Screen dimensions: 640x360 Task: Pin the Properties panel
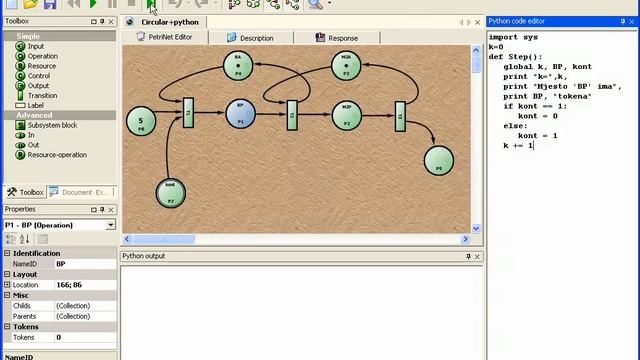click(x=102, y=209)
